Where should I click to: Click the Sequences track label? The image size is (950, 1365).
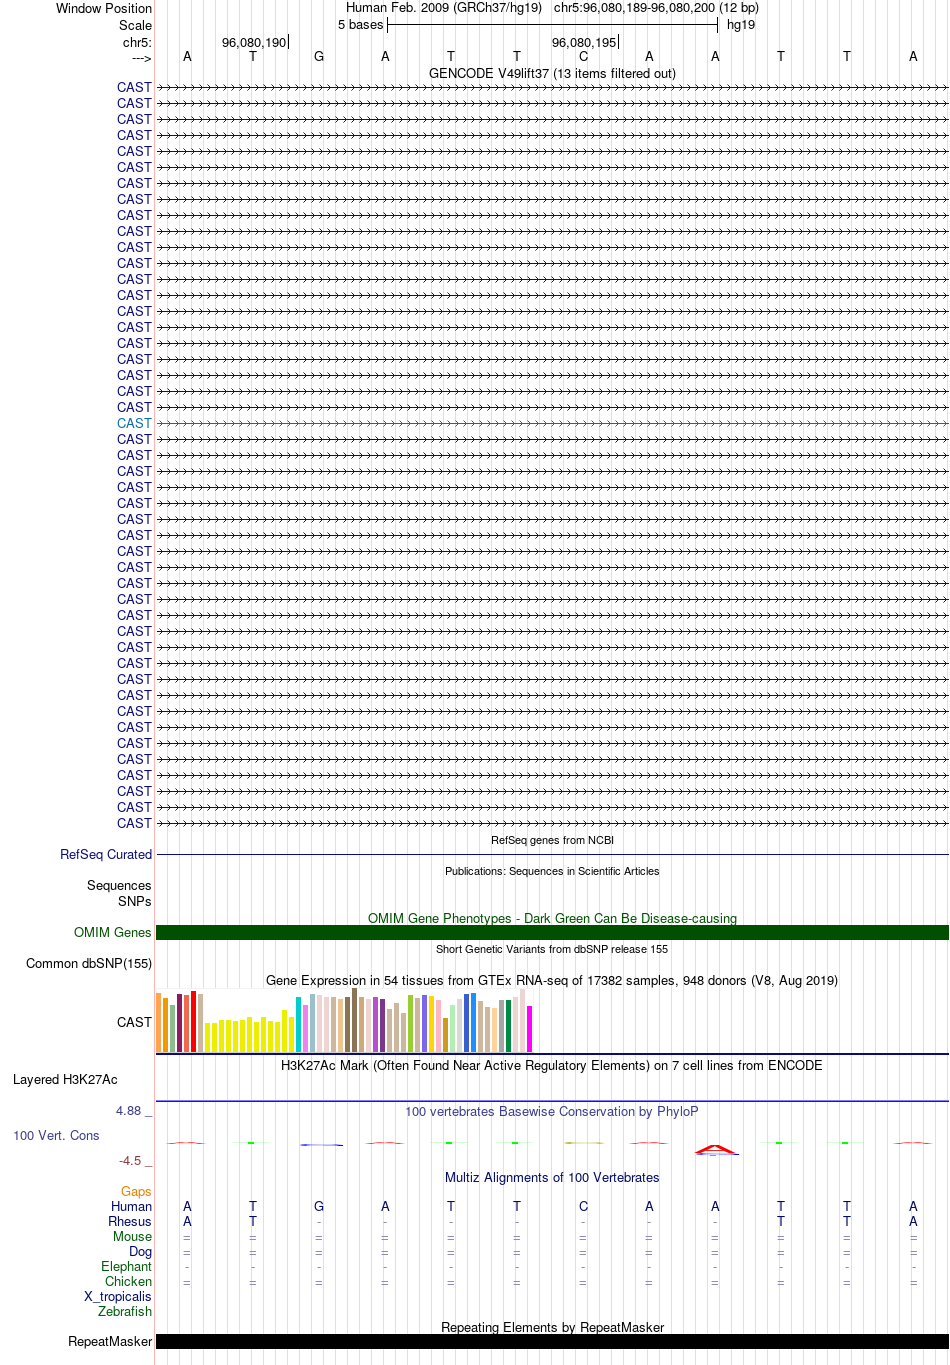(x=119, y=885)
